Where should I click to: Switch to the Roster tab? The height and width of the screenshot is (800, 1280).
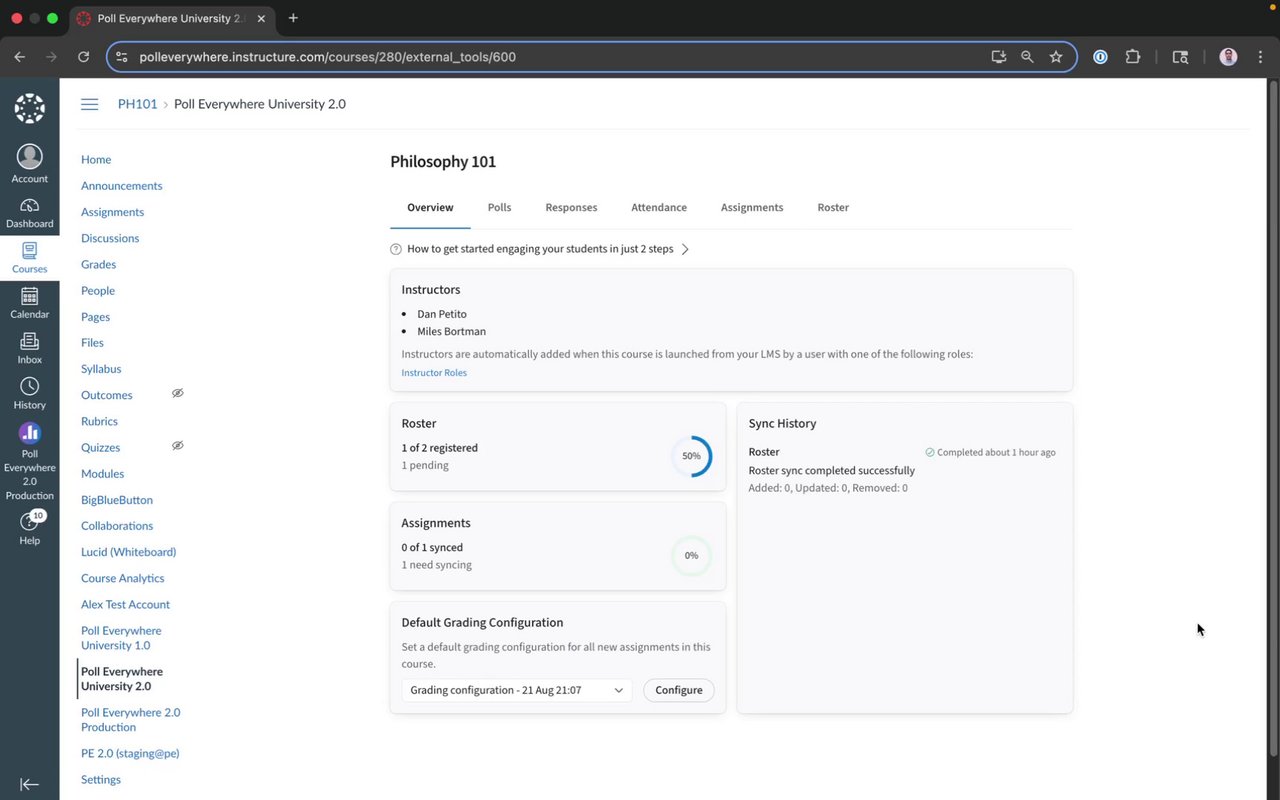(833, 207)
